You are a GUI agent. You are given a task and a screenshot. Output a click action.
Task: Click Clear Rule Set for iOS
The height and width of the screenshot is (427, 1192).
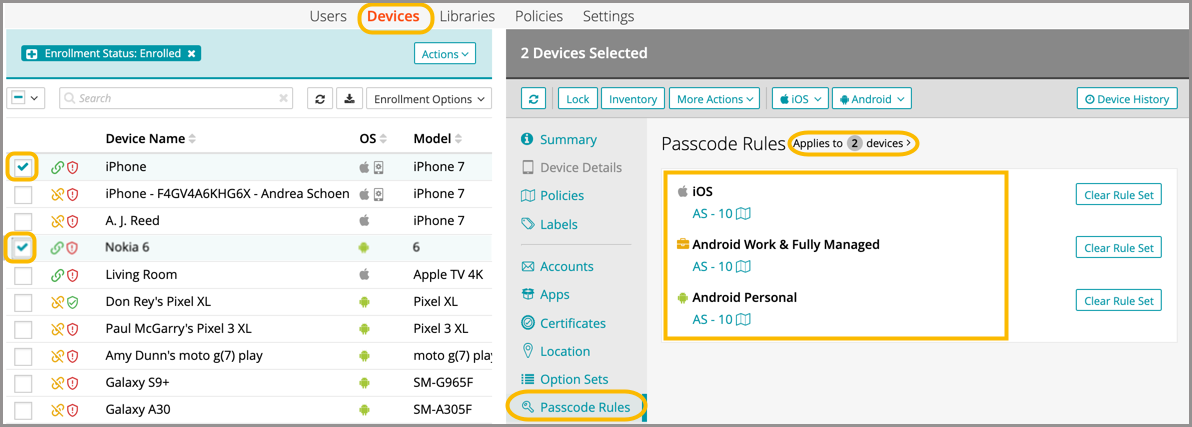point(1118,195)
